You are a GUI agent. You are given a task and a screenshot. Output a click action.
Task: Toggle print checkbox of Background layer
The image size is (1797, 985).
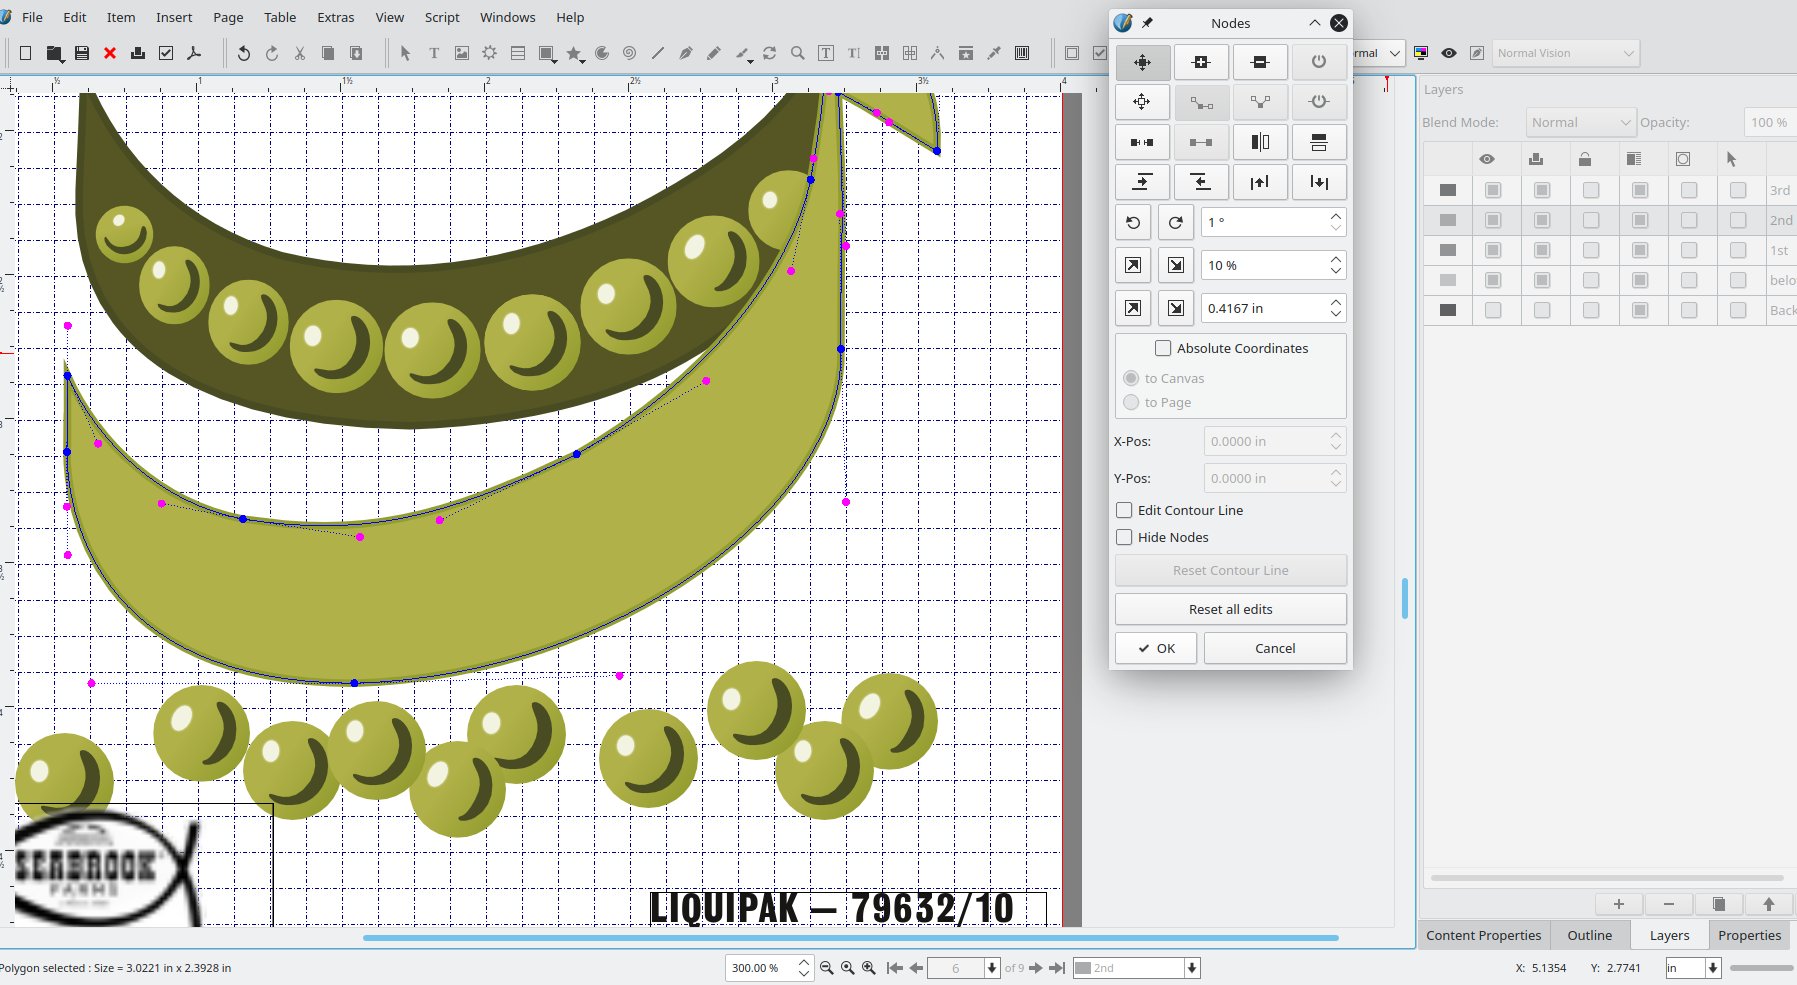coord(1542,310)
